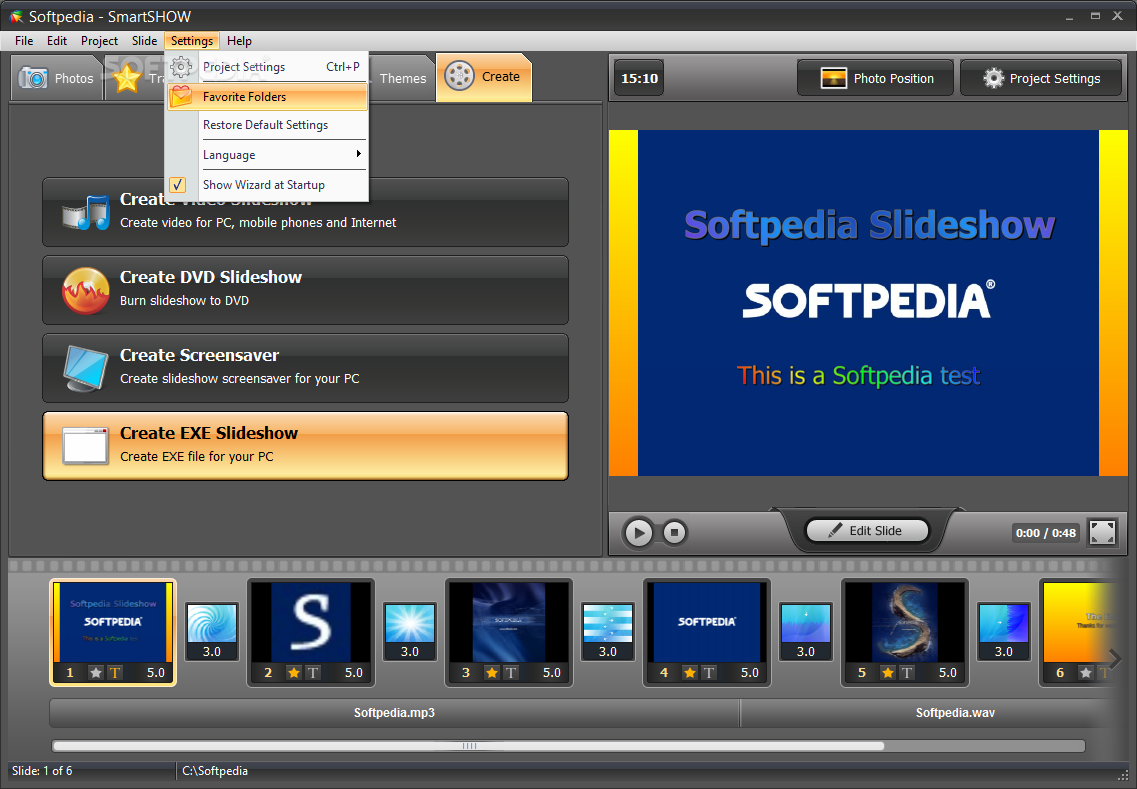Viewport: 1137px width, 789px height.
Task: Click Create EXE Slideshow button
Action: click(x=305, y=446)
